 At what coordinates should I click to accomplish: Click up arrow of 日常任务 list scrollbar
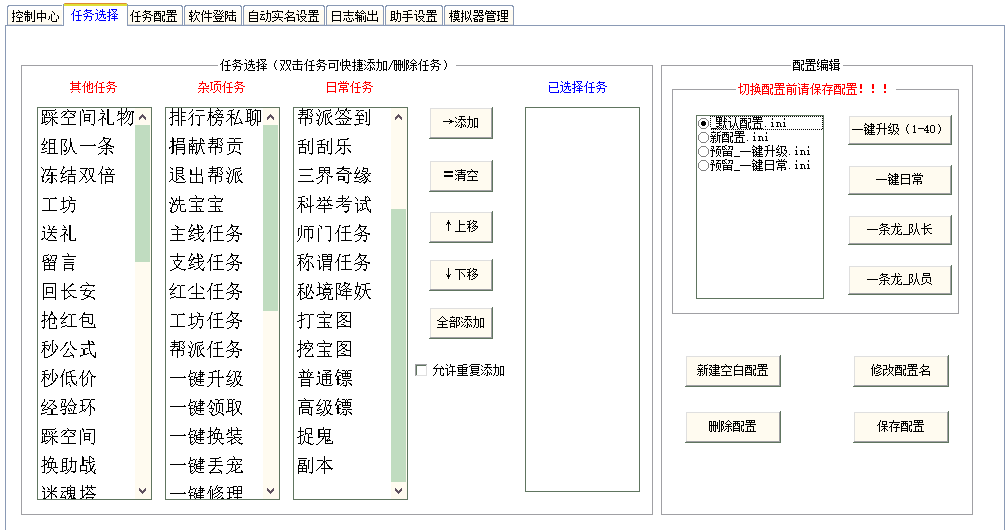399,117
